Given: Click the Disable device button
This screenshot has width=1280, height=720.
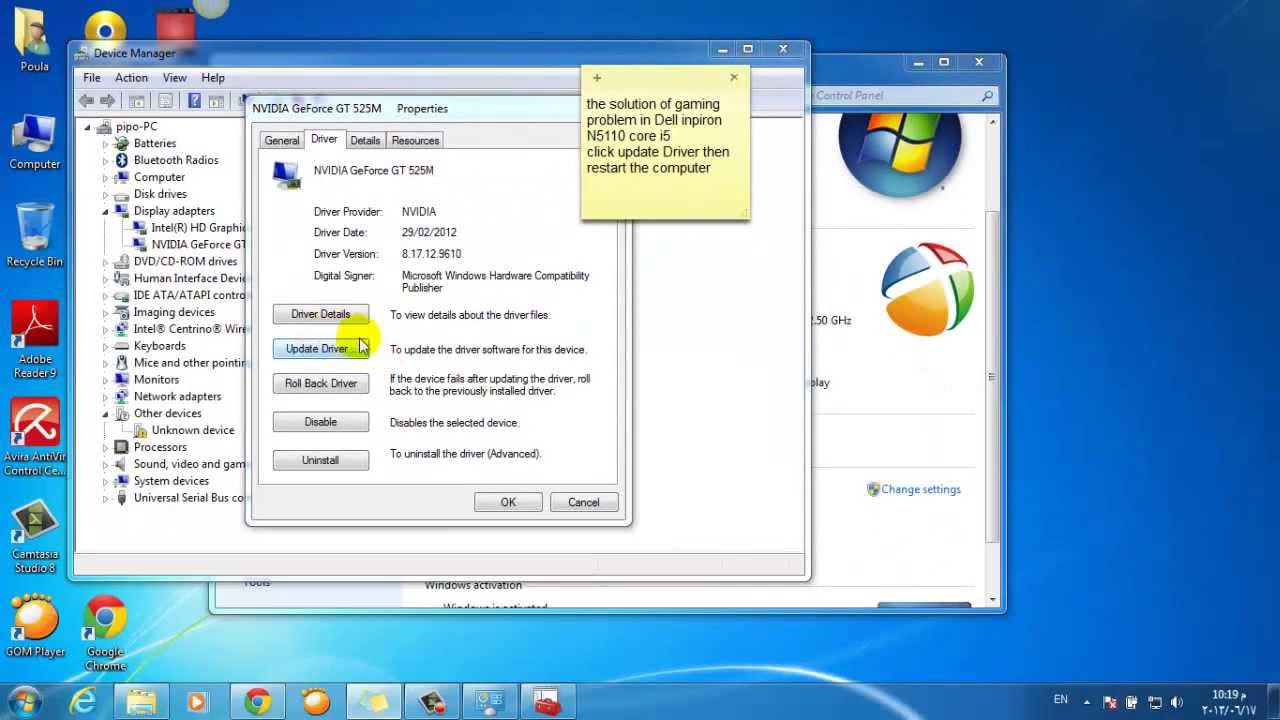Looking at the screenshot, I should (x=321, y=422).
